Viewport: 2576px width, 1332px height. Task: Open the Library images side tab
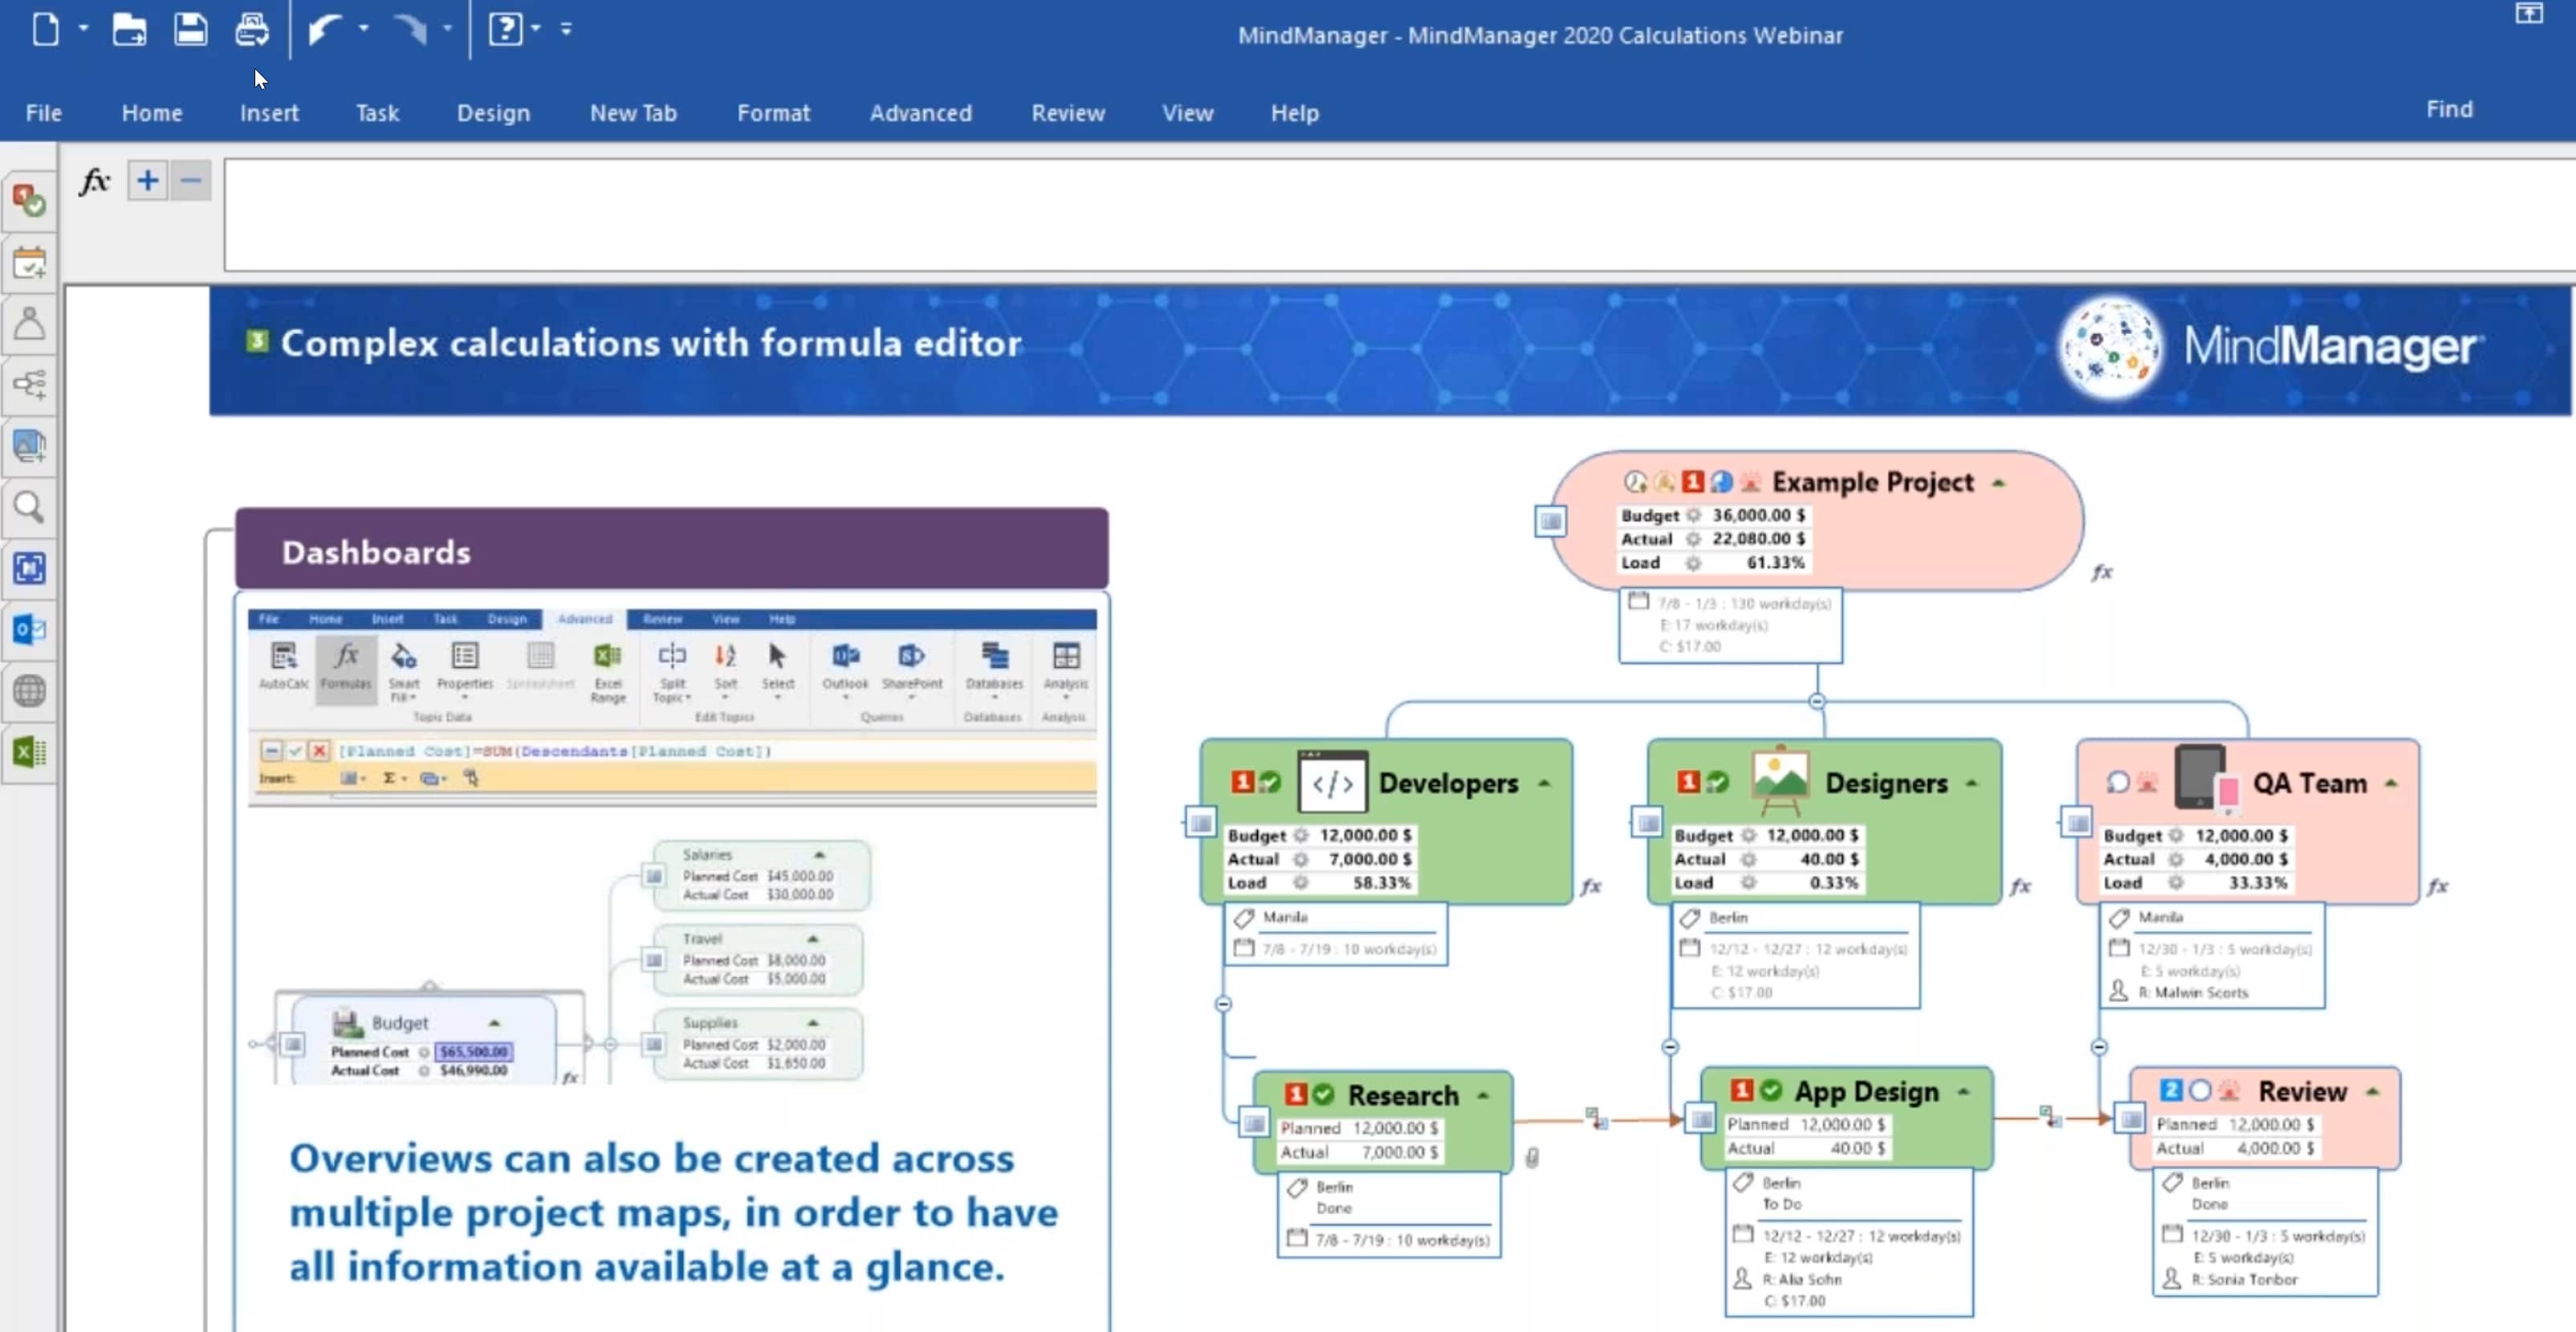point(29,446)
